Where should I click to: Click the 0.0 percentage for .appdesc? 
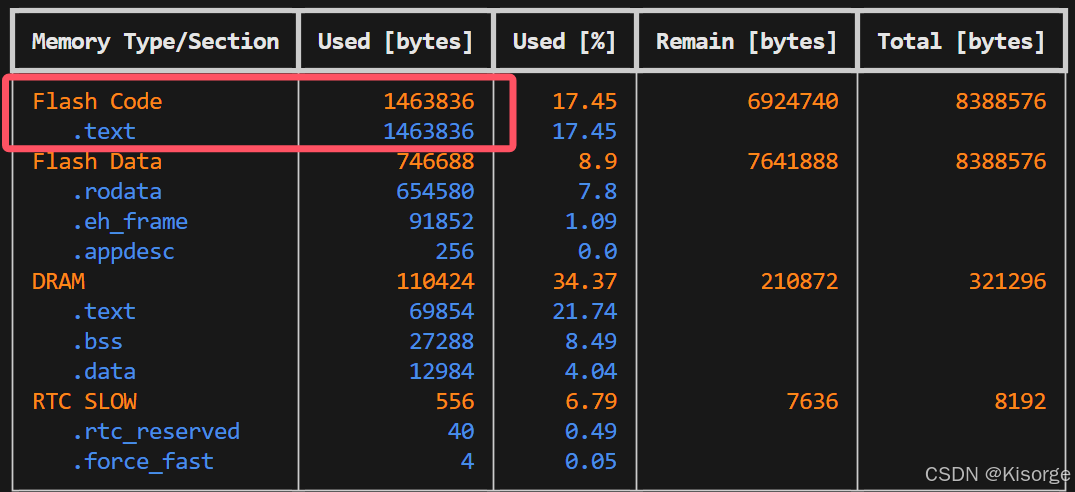(x=598, y=251)
